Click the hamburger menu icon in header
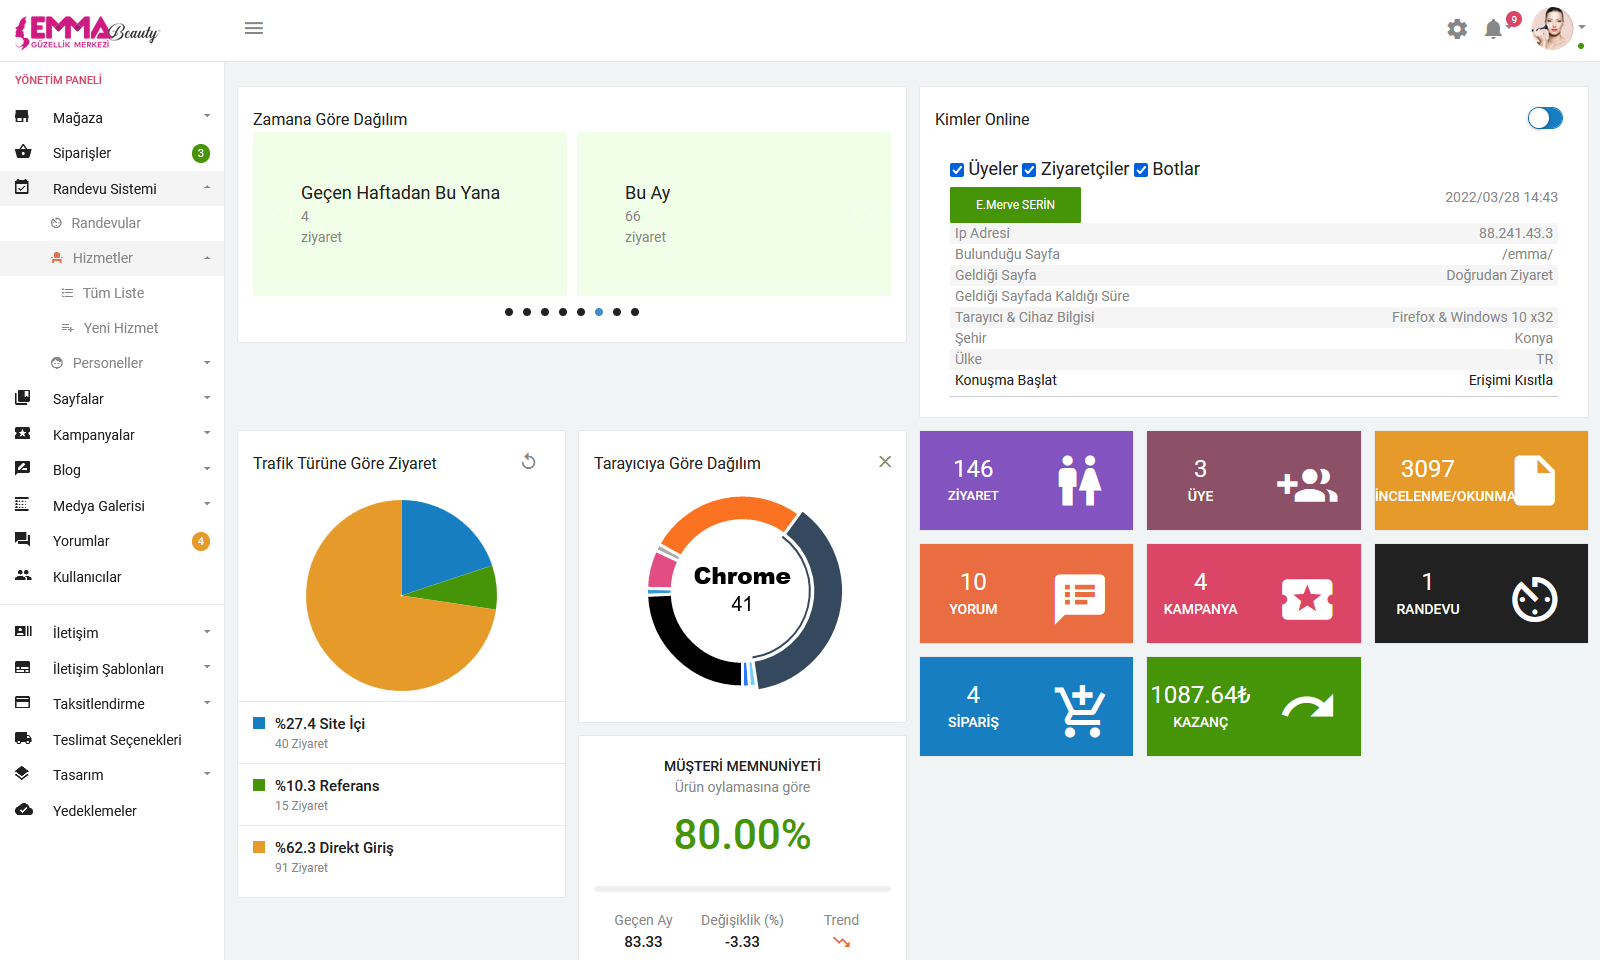The height and width of the screenshot is (960, 1600). tap(254, 28)
